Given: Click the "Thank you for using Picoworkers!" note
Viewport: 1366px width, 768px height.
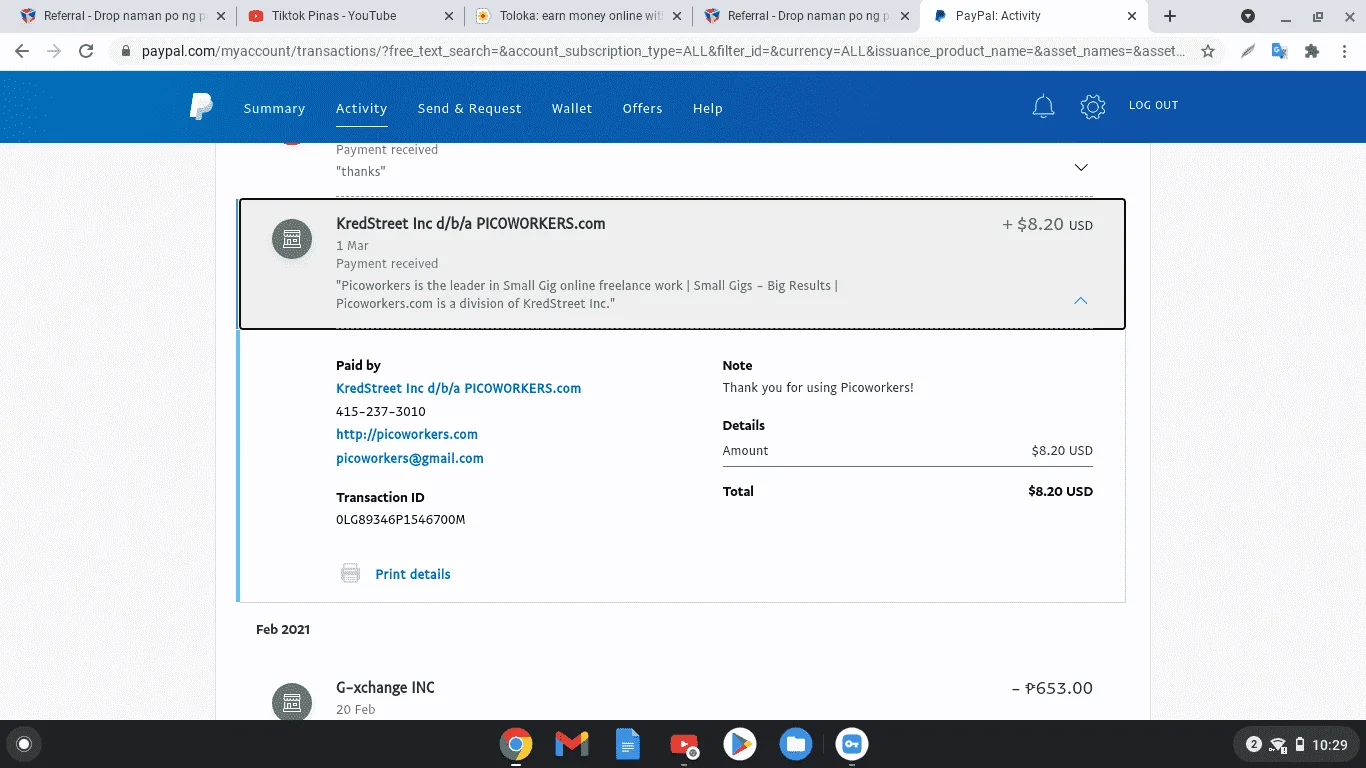Looking at the screenshot, I should point(818,388).
